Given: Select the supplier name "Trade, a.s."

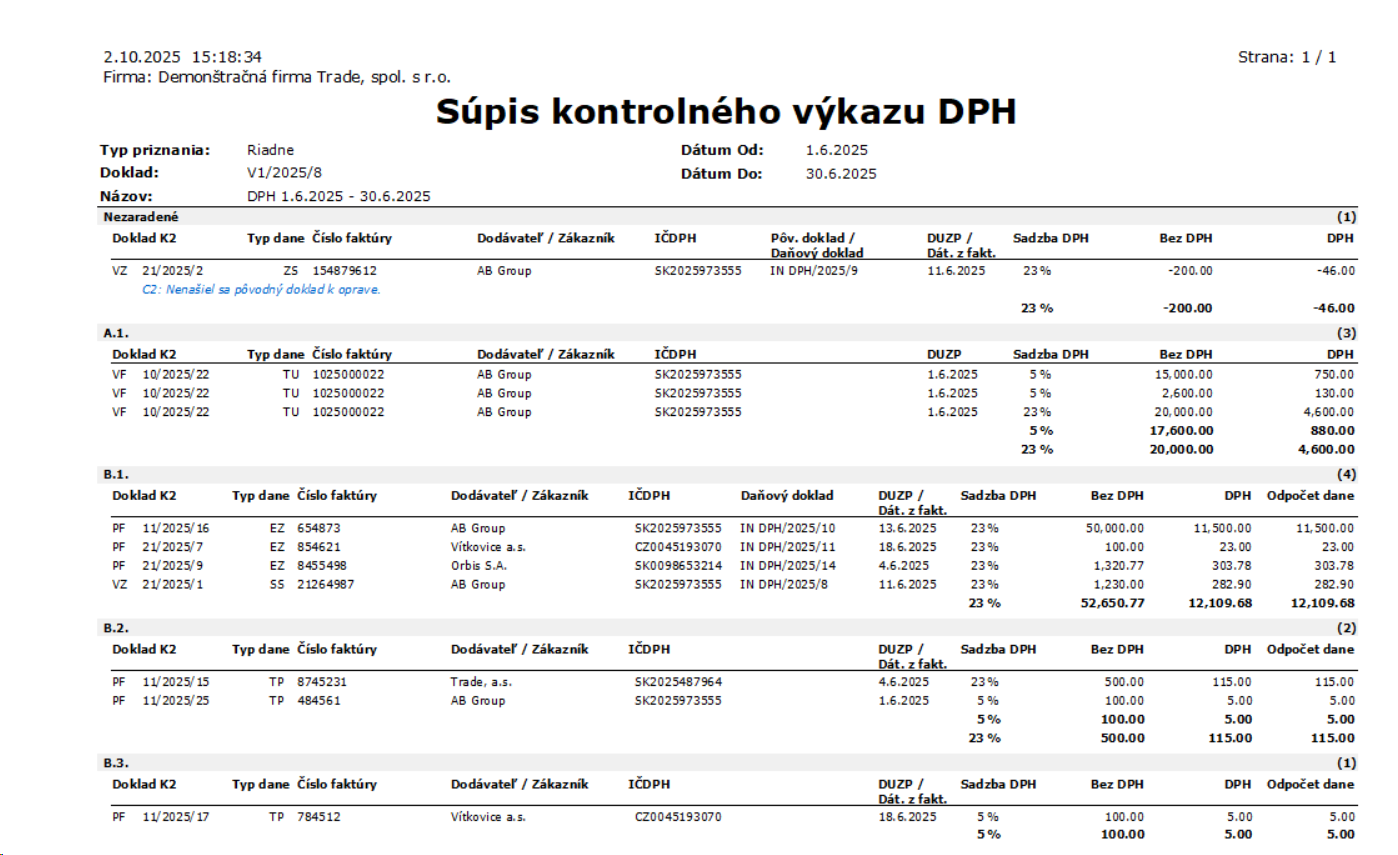Looking at the screenshot, I should point(481,682).
